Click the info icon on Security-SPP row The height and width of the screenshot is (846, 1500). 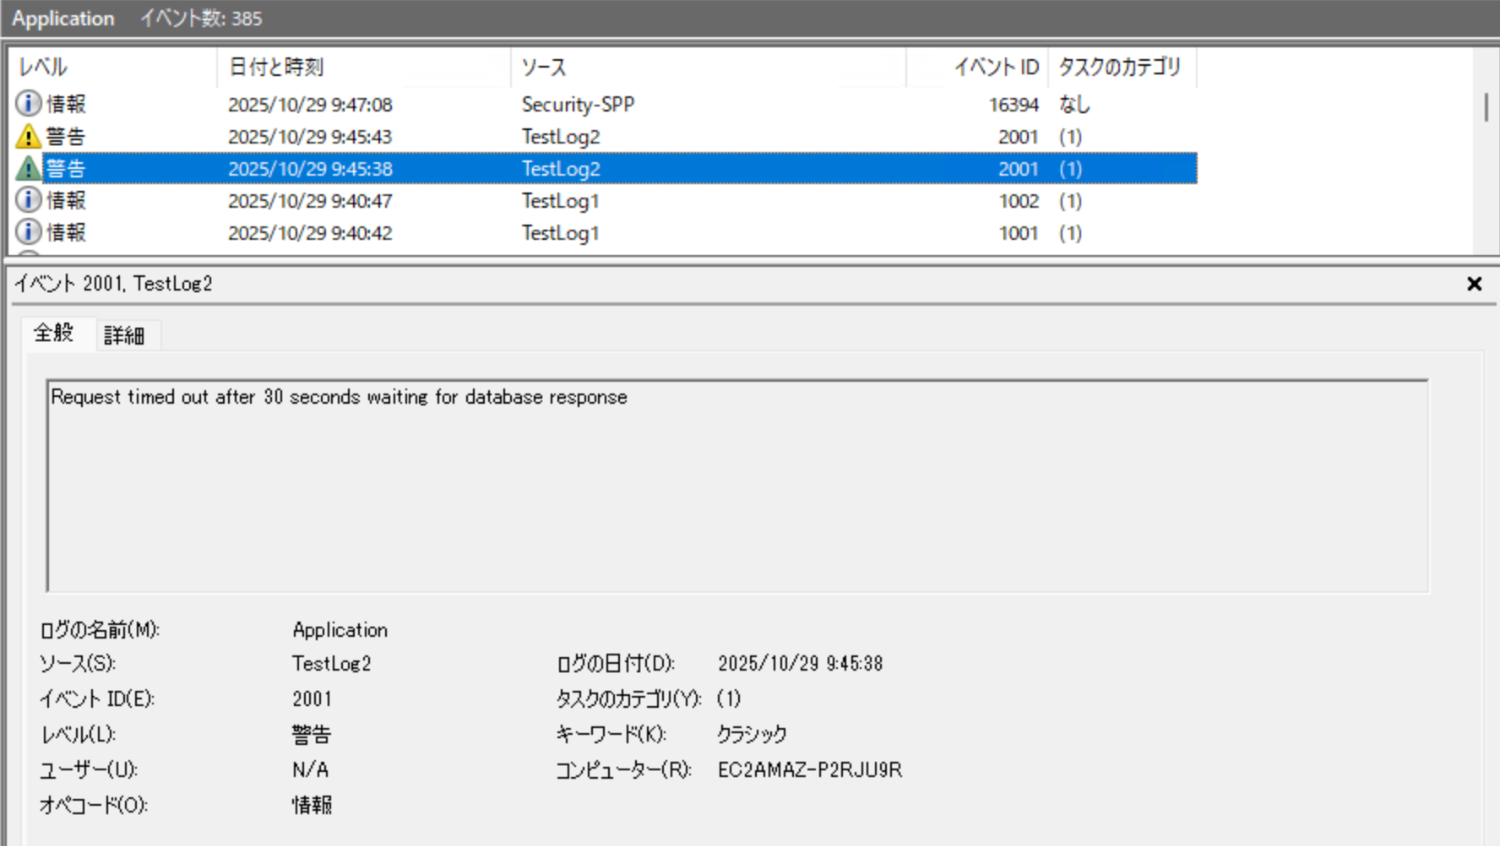(x=28, y=104)
